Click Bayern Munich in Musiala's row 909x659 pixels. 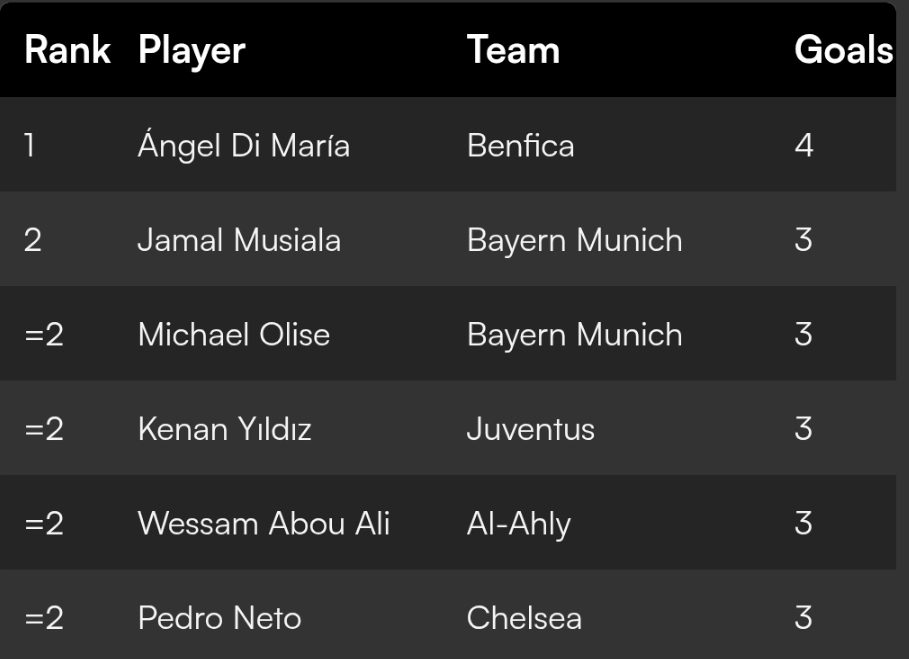[575, 241]
